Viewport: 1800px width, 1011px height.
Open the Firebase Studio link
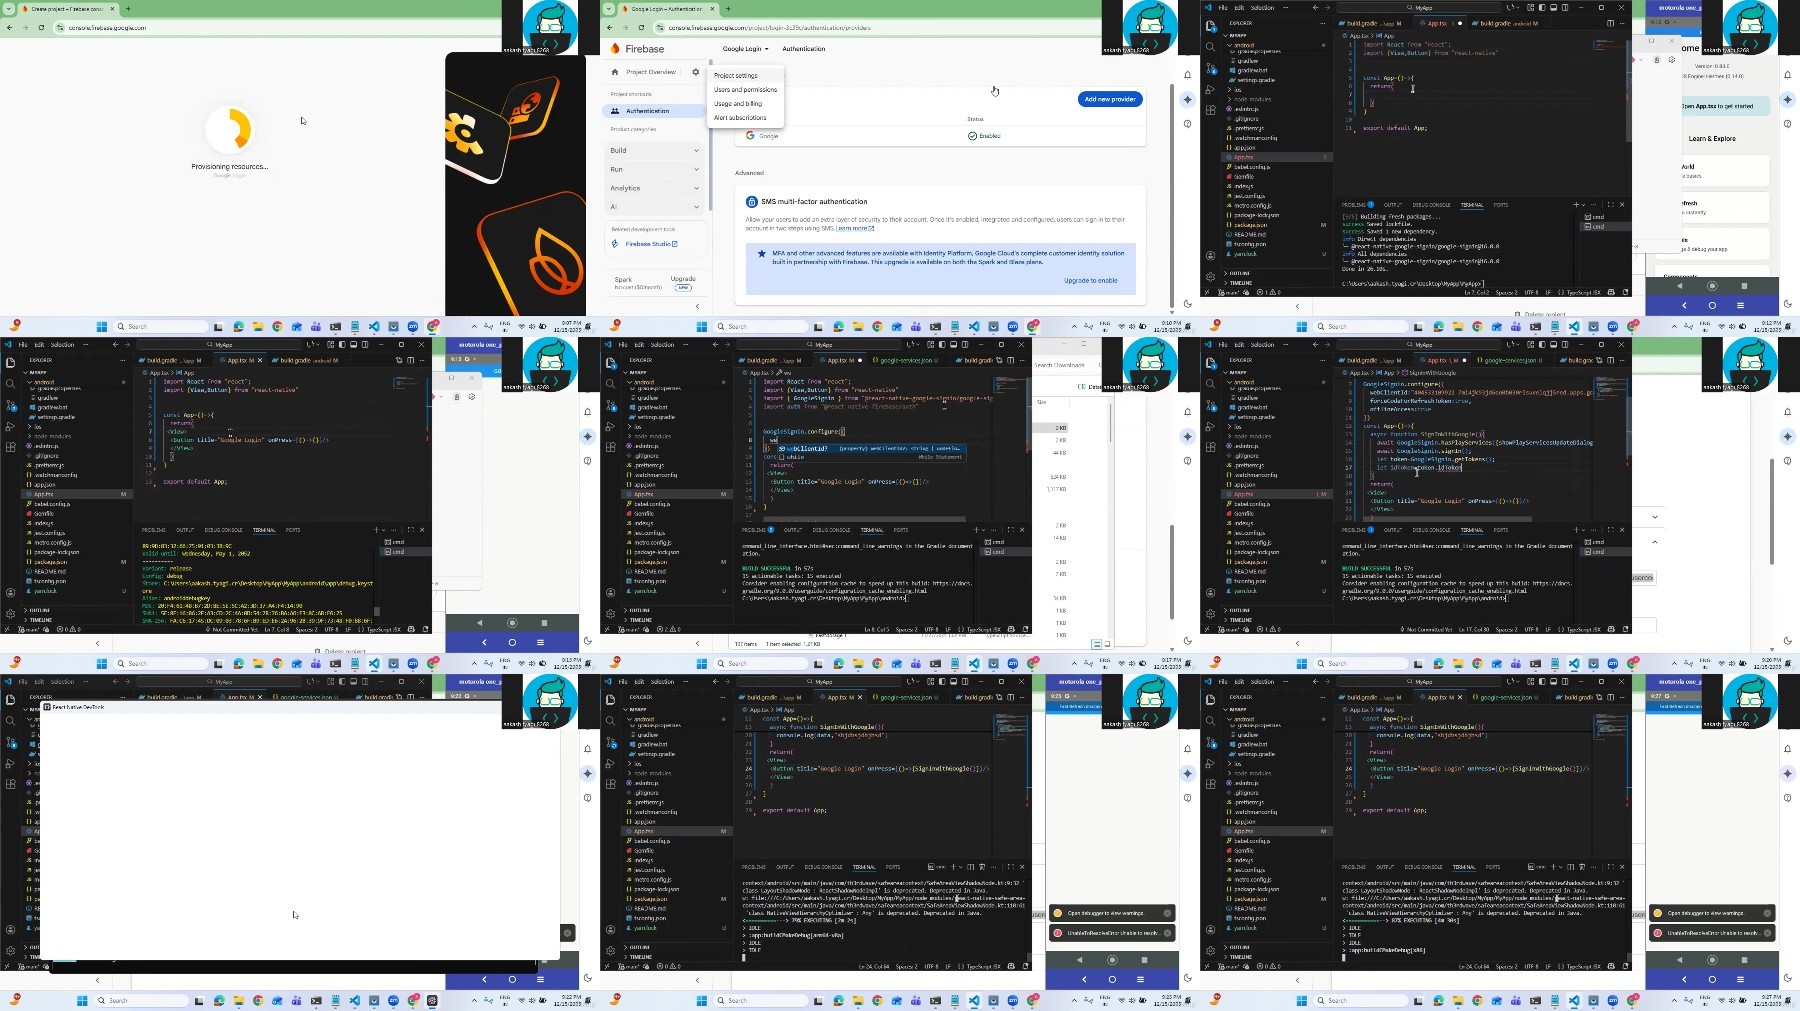tap(650, 244)
